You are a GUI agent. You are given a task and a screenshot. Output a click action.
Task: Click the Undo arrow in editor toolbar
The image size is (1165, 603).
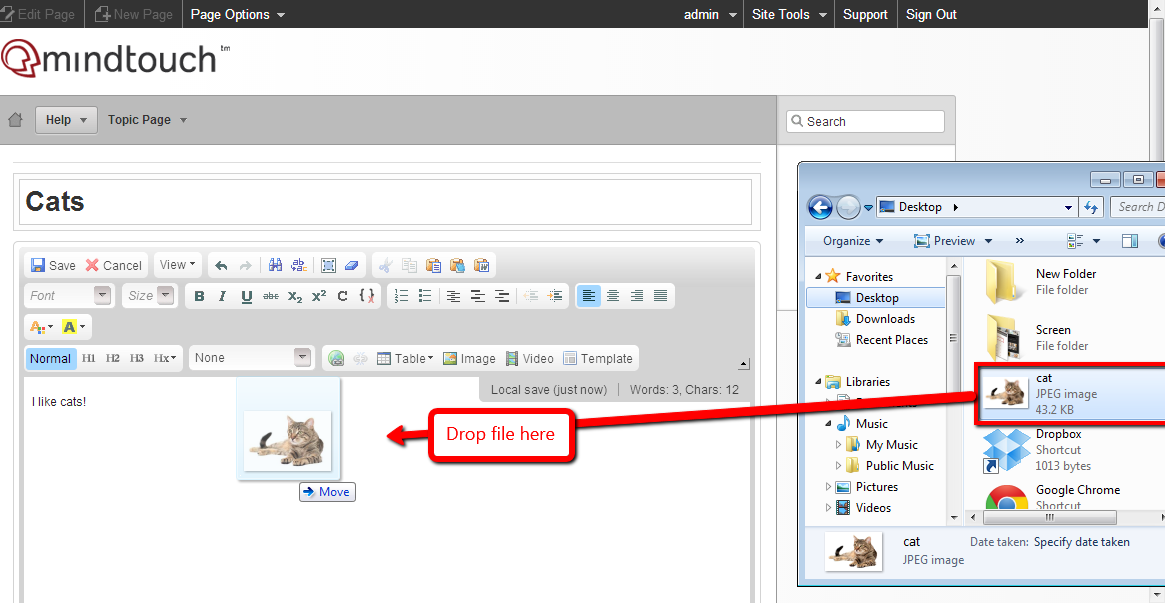221,265
